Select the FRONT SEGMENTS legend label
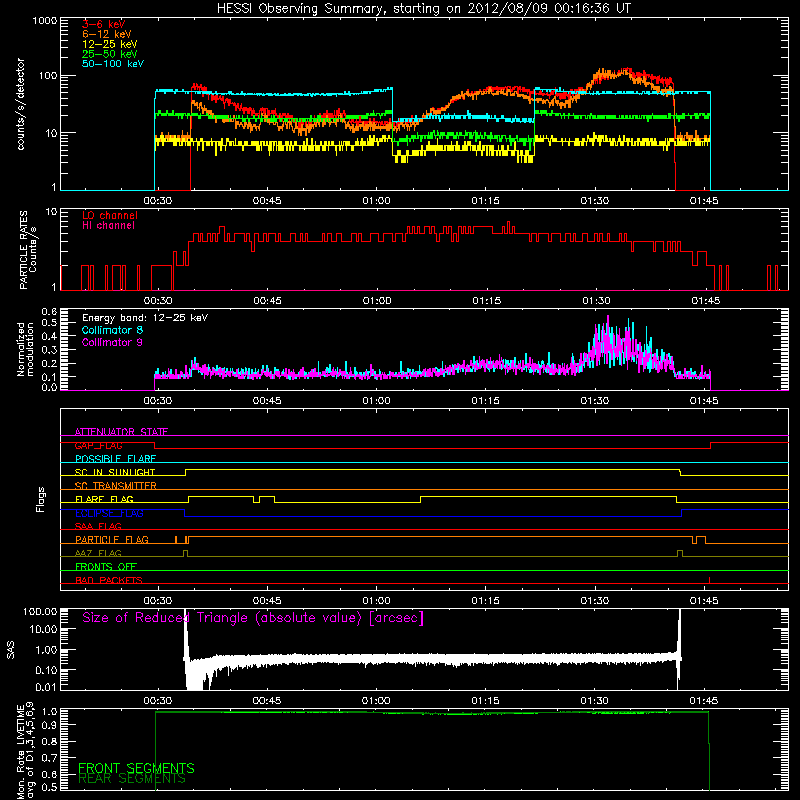The height and width of the screenshot is (800, 800). point(136,768)
